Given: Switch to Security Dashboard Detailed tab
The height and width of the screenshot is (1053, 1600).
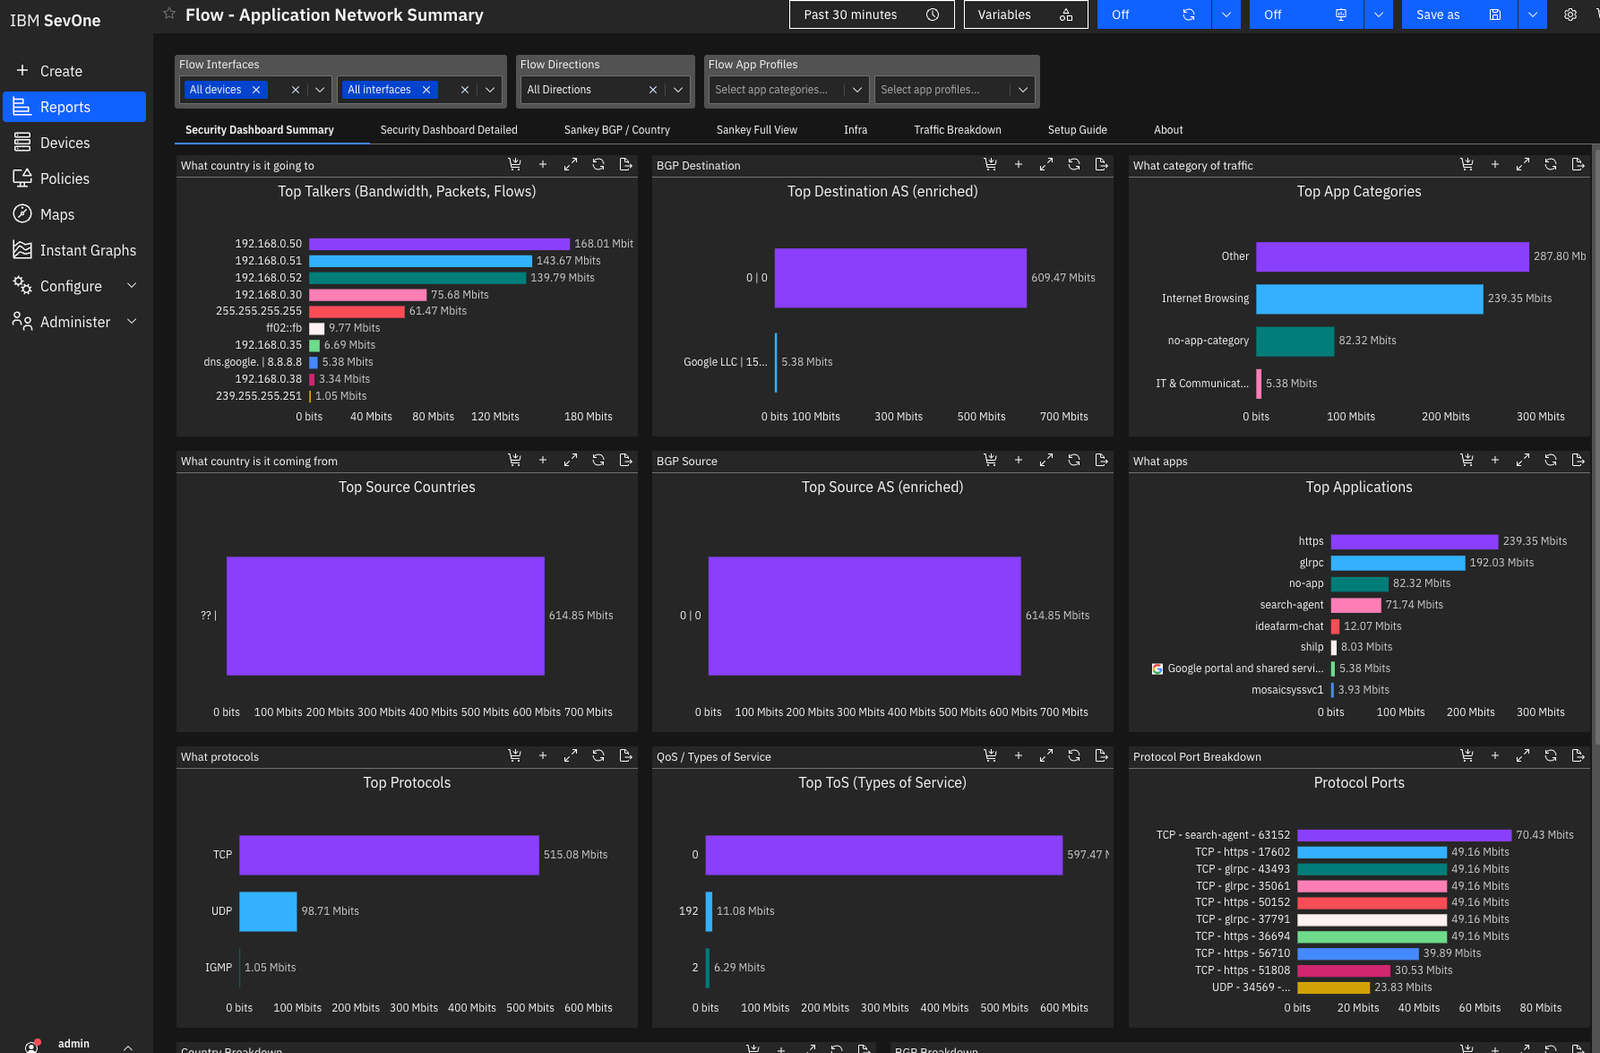Looking at the screenshot, I should point(448,130).
